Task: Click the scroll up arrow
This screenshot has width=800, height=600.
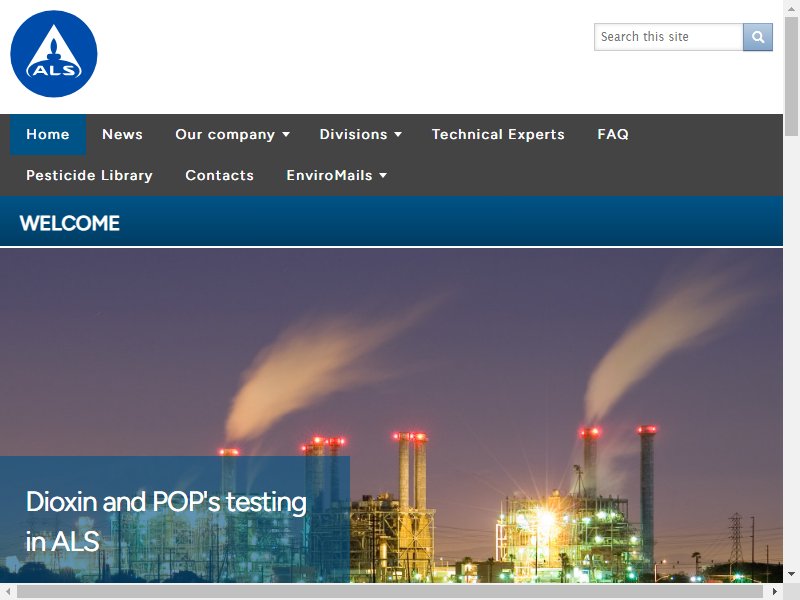Action: click(x=791, y=8)
